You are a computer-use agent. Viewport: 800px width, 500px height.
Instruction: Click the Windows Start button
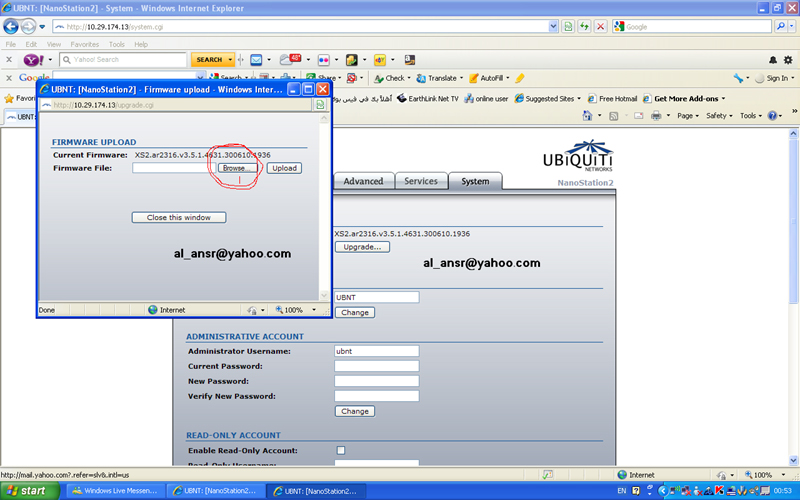(30, 491)
